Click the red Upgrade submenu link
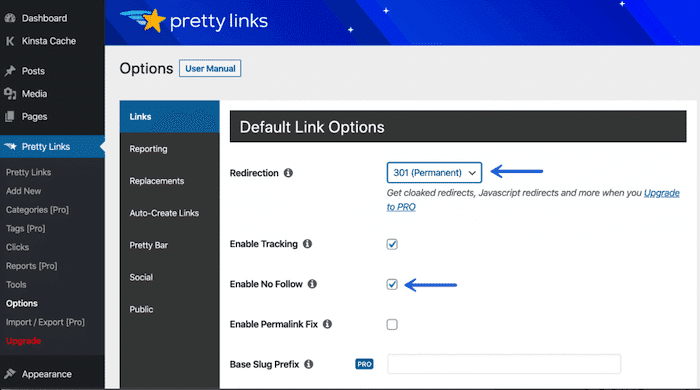The image size is (700, 390). [23, 341]
